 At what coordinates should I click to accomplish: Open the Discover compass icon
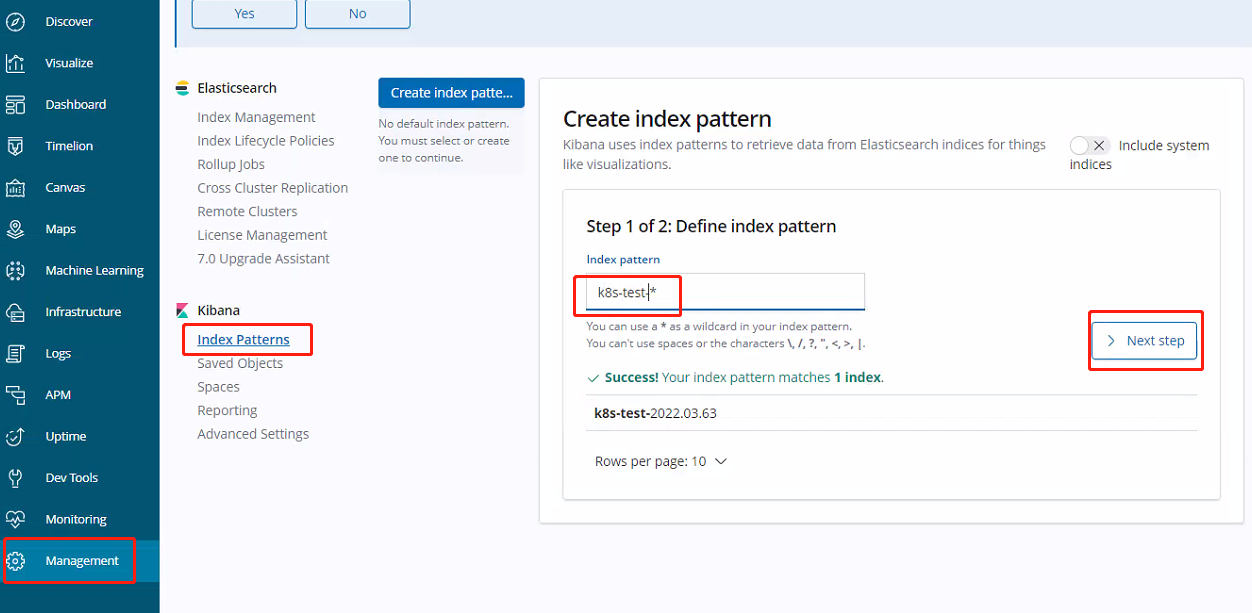pyautogui.click(x=15, y=21)
